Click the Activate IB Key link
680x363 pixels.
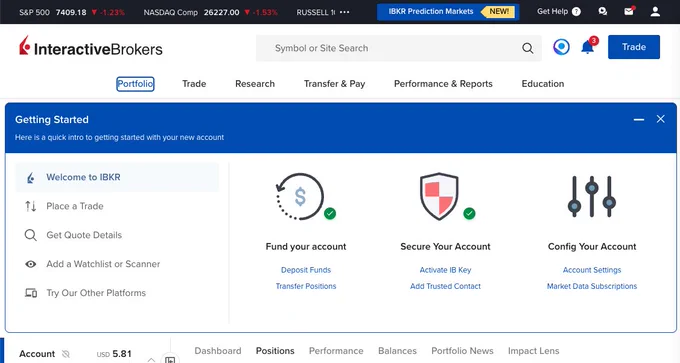pyautogui.click(x=445, y=270)
